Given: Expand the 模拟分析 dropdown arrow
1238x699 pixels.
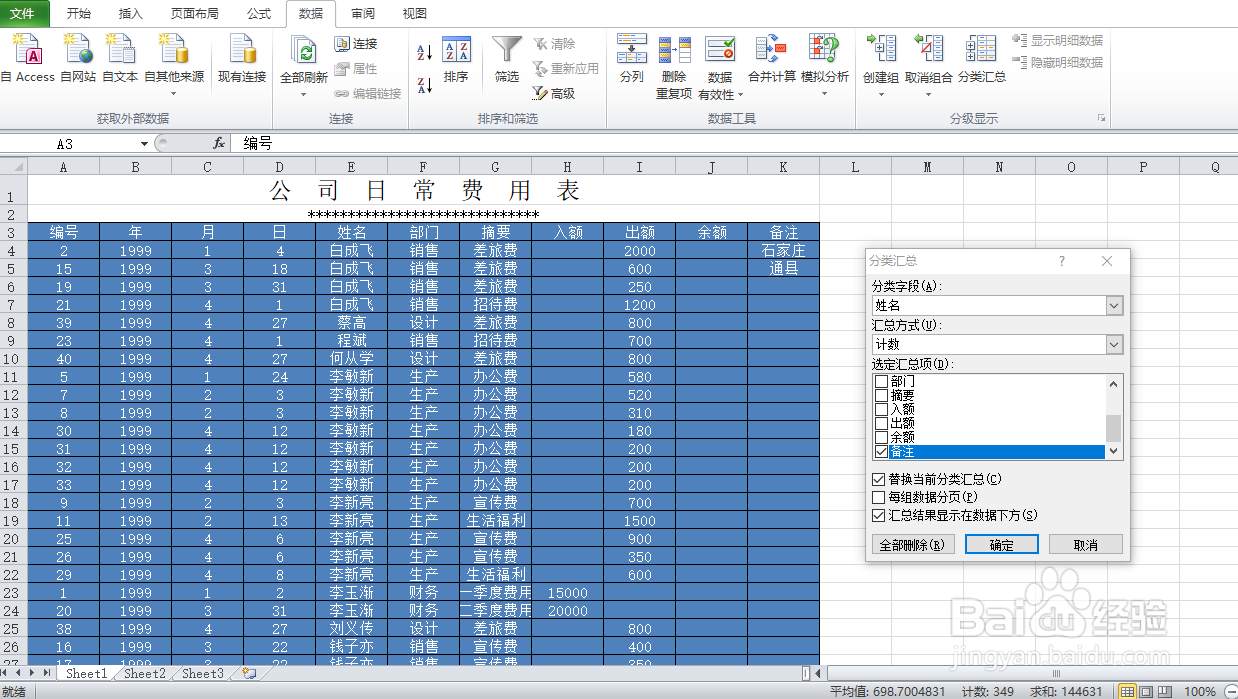Looking at the screenshot, I should 824,93.
